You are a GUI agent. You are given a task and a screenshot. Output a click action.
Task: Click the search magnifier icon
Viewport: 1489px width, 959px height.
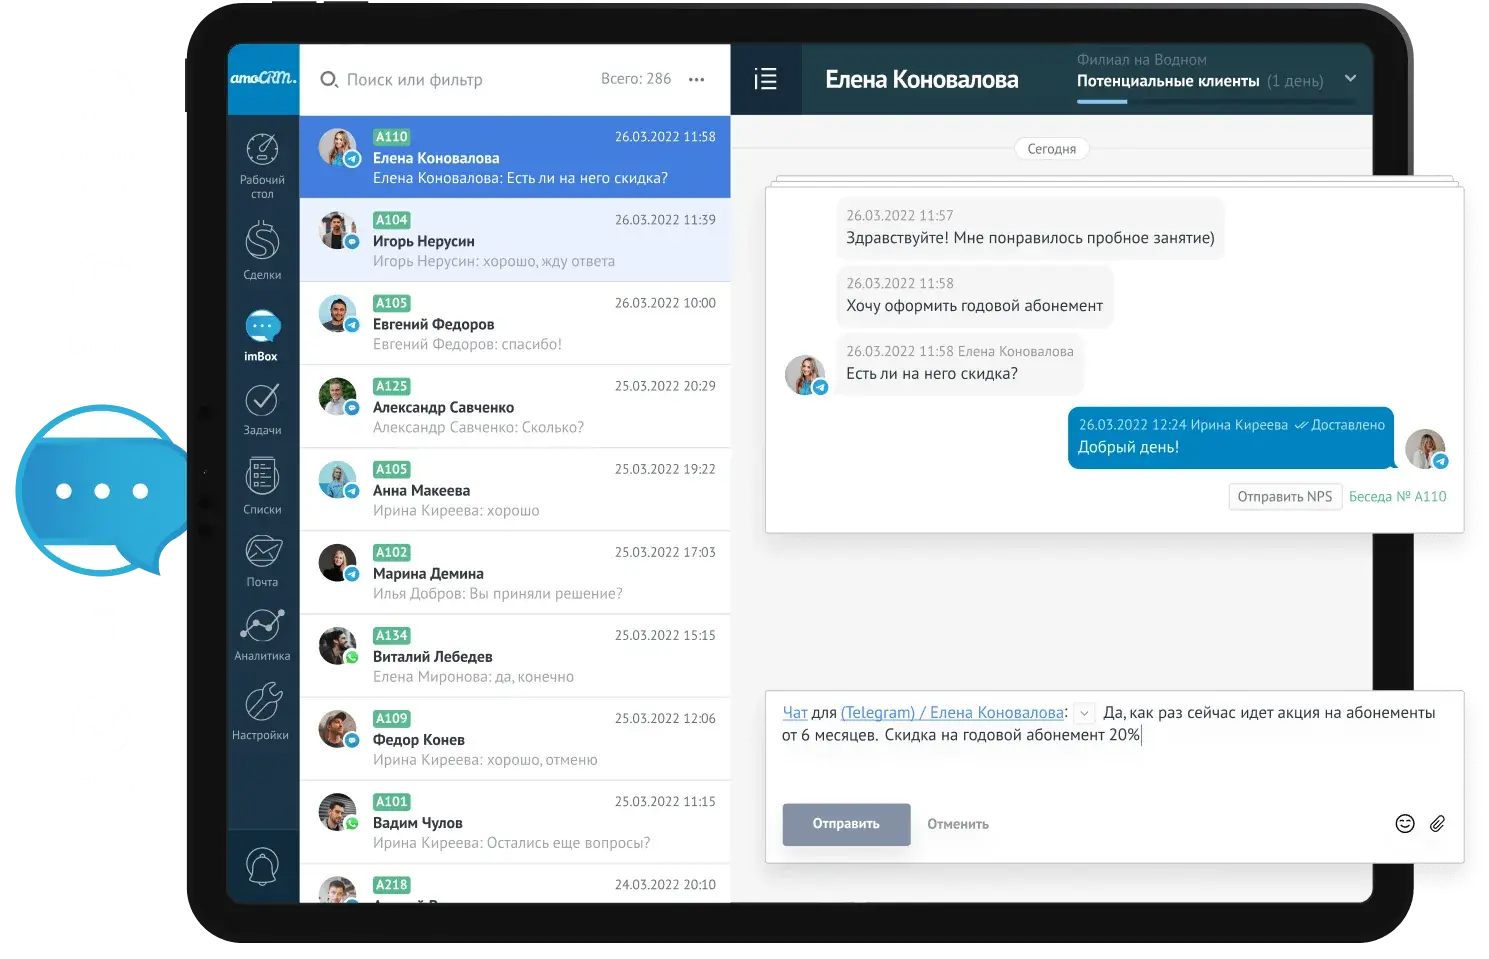tap(329, 79)
